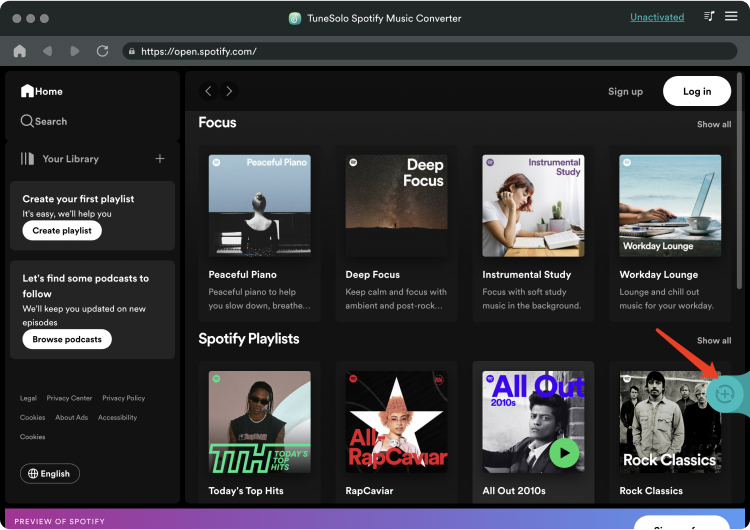Click the teal add-to-converter floating button
750x530 pixels.
tap(725, 394)
